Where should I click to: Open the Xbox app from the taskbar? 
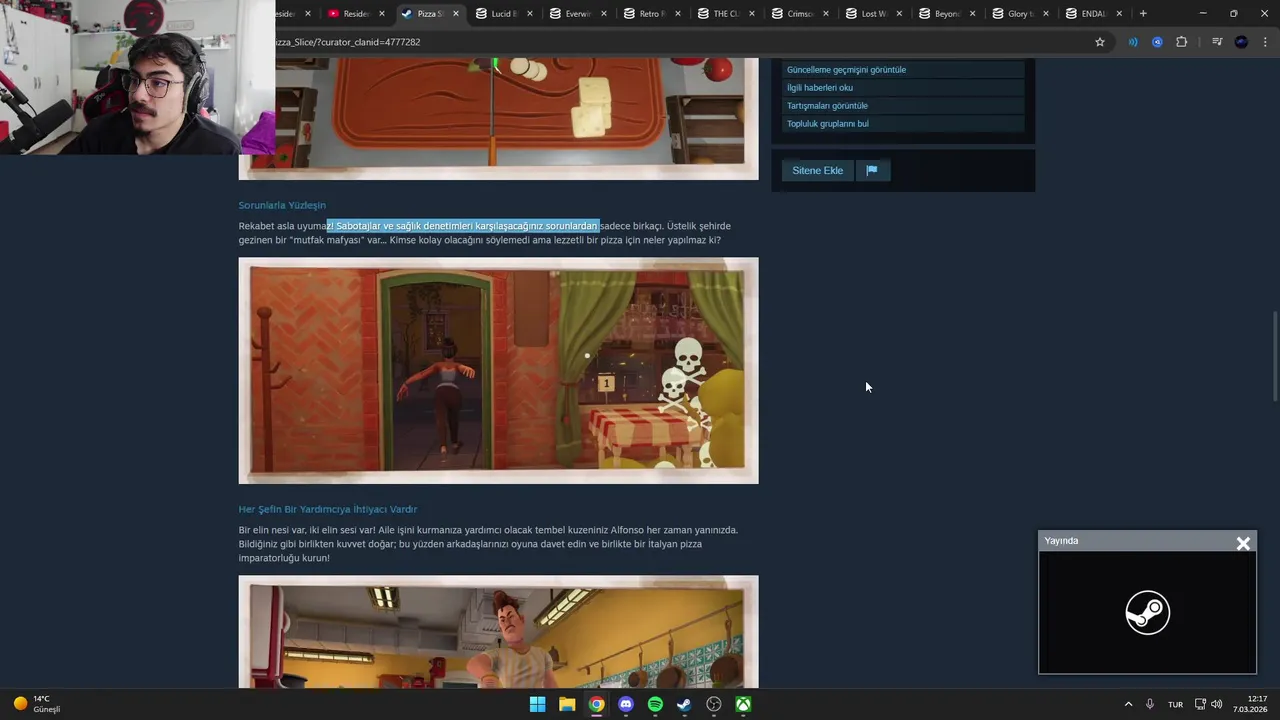pos(744,704)
